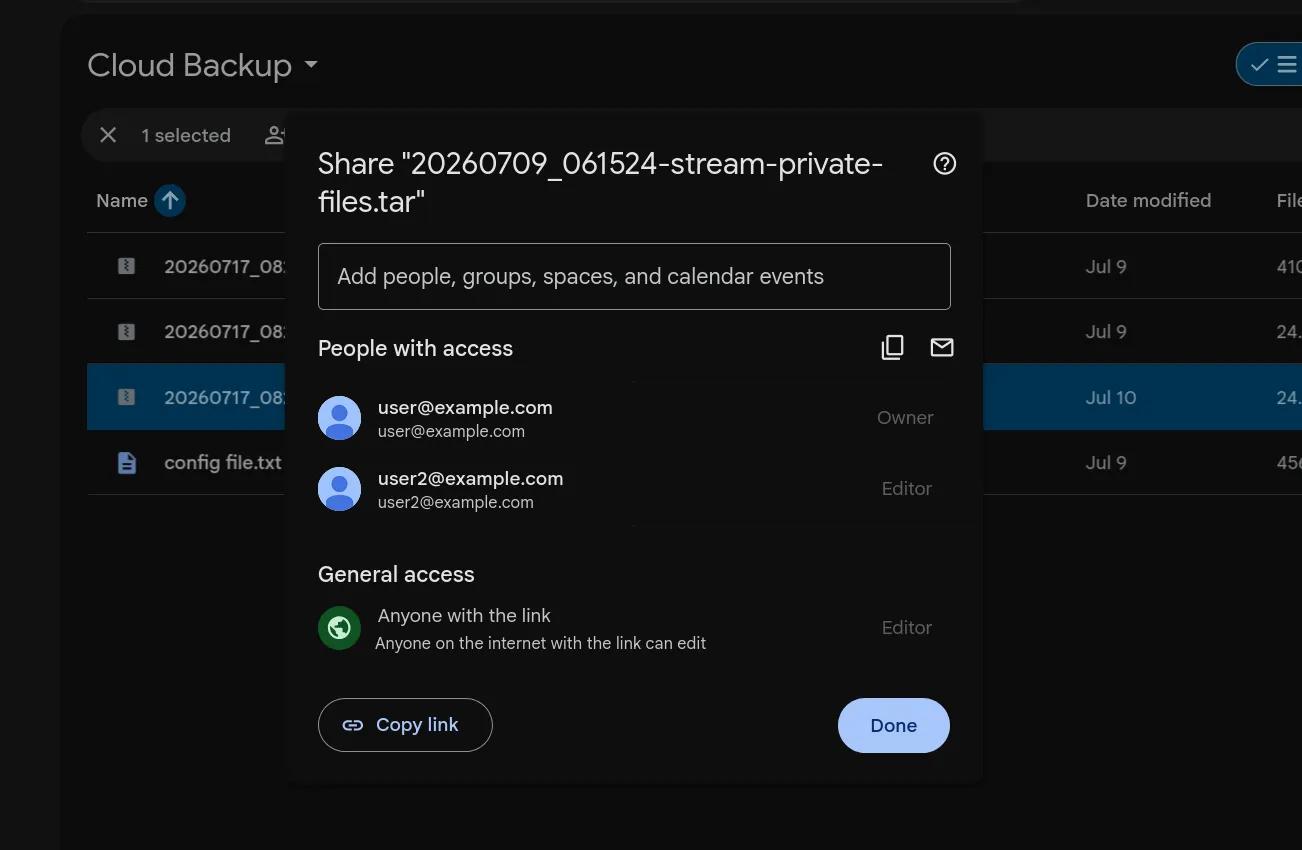The width and height of the screenshot is (1302, 850).
Task: Click the green globe general access icon
Action: pyautogui.click(x=339, y=628)
